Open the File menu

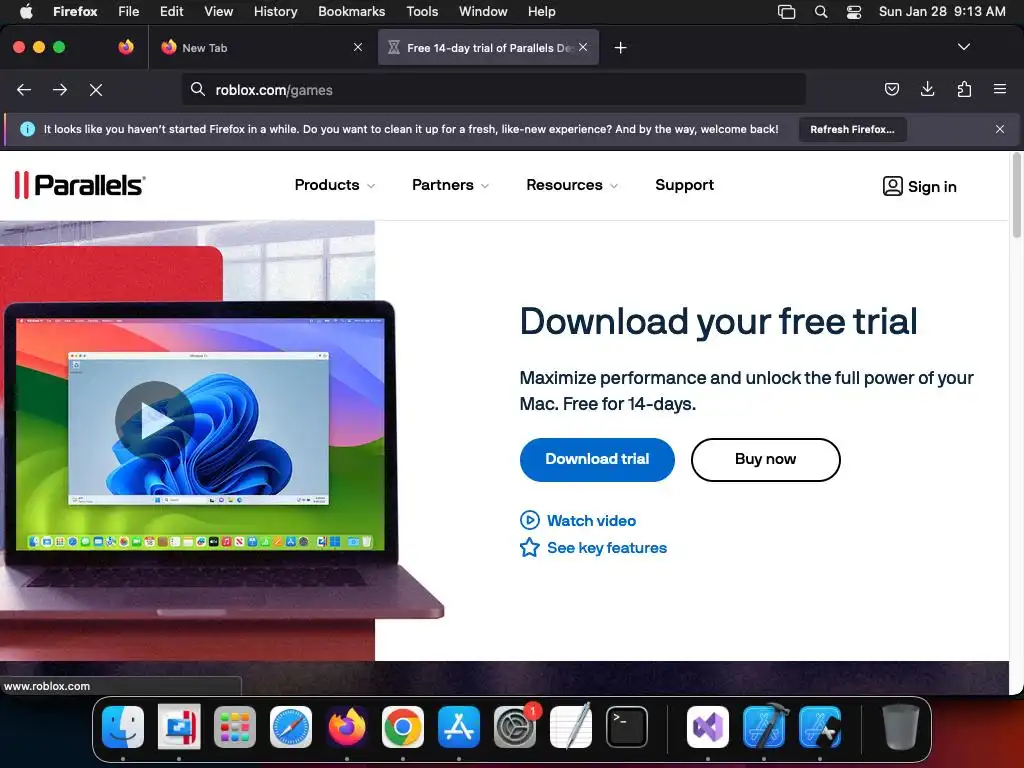(129, 11)
